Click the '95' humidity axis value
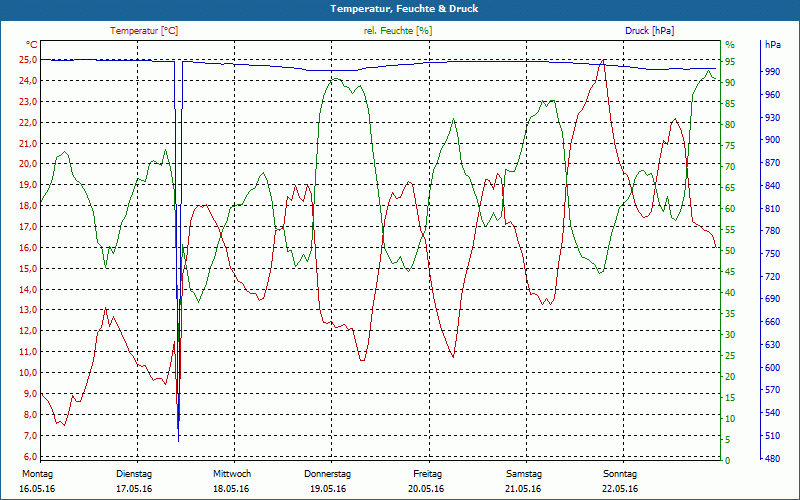Image resolution: width=800 pixels, height=500 pixels. [730, 61]
